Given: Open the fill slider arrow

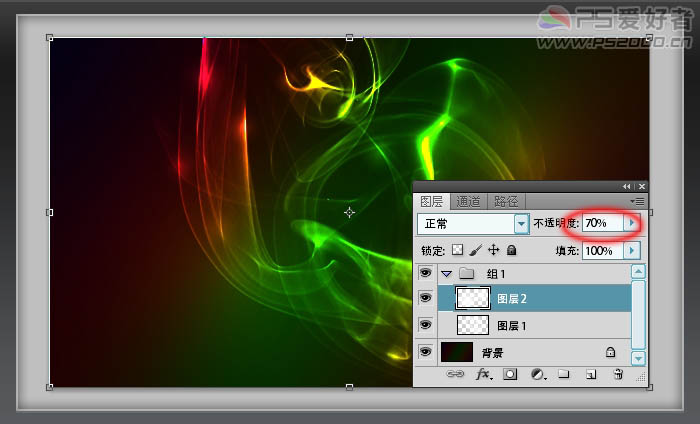Looking at the screenshot, I should pyautogui.click(x=630, y=250).
